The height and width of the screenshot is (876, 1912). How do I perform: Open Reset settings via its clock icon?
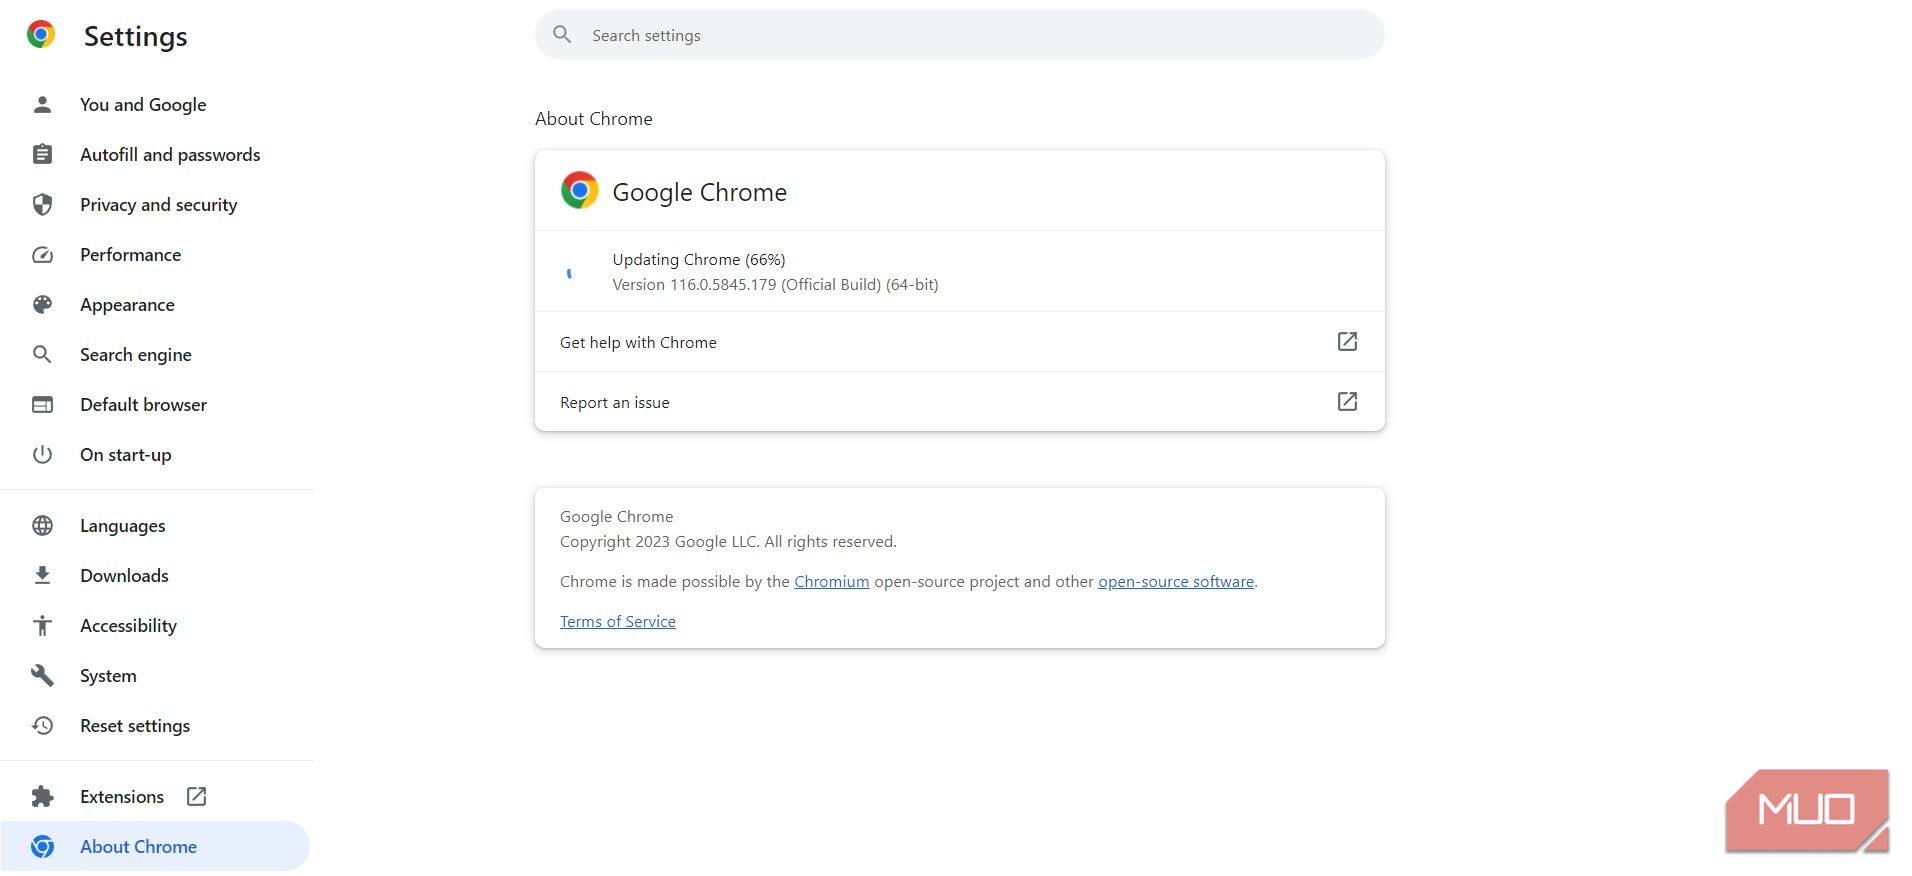(42, 725)
